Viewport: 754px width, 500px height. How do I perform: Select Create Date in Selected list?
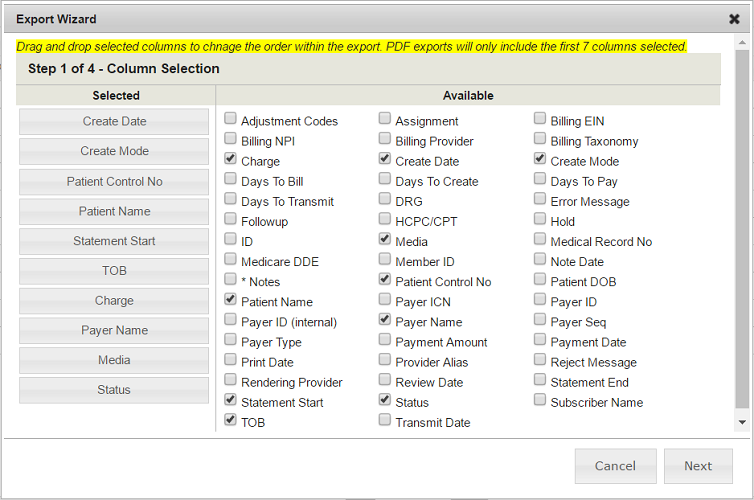point(114,122)
